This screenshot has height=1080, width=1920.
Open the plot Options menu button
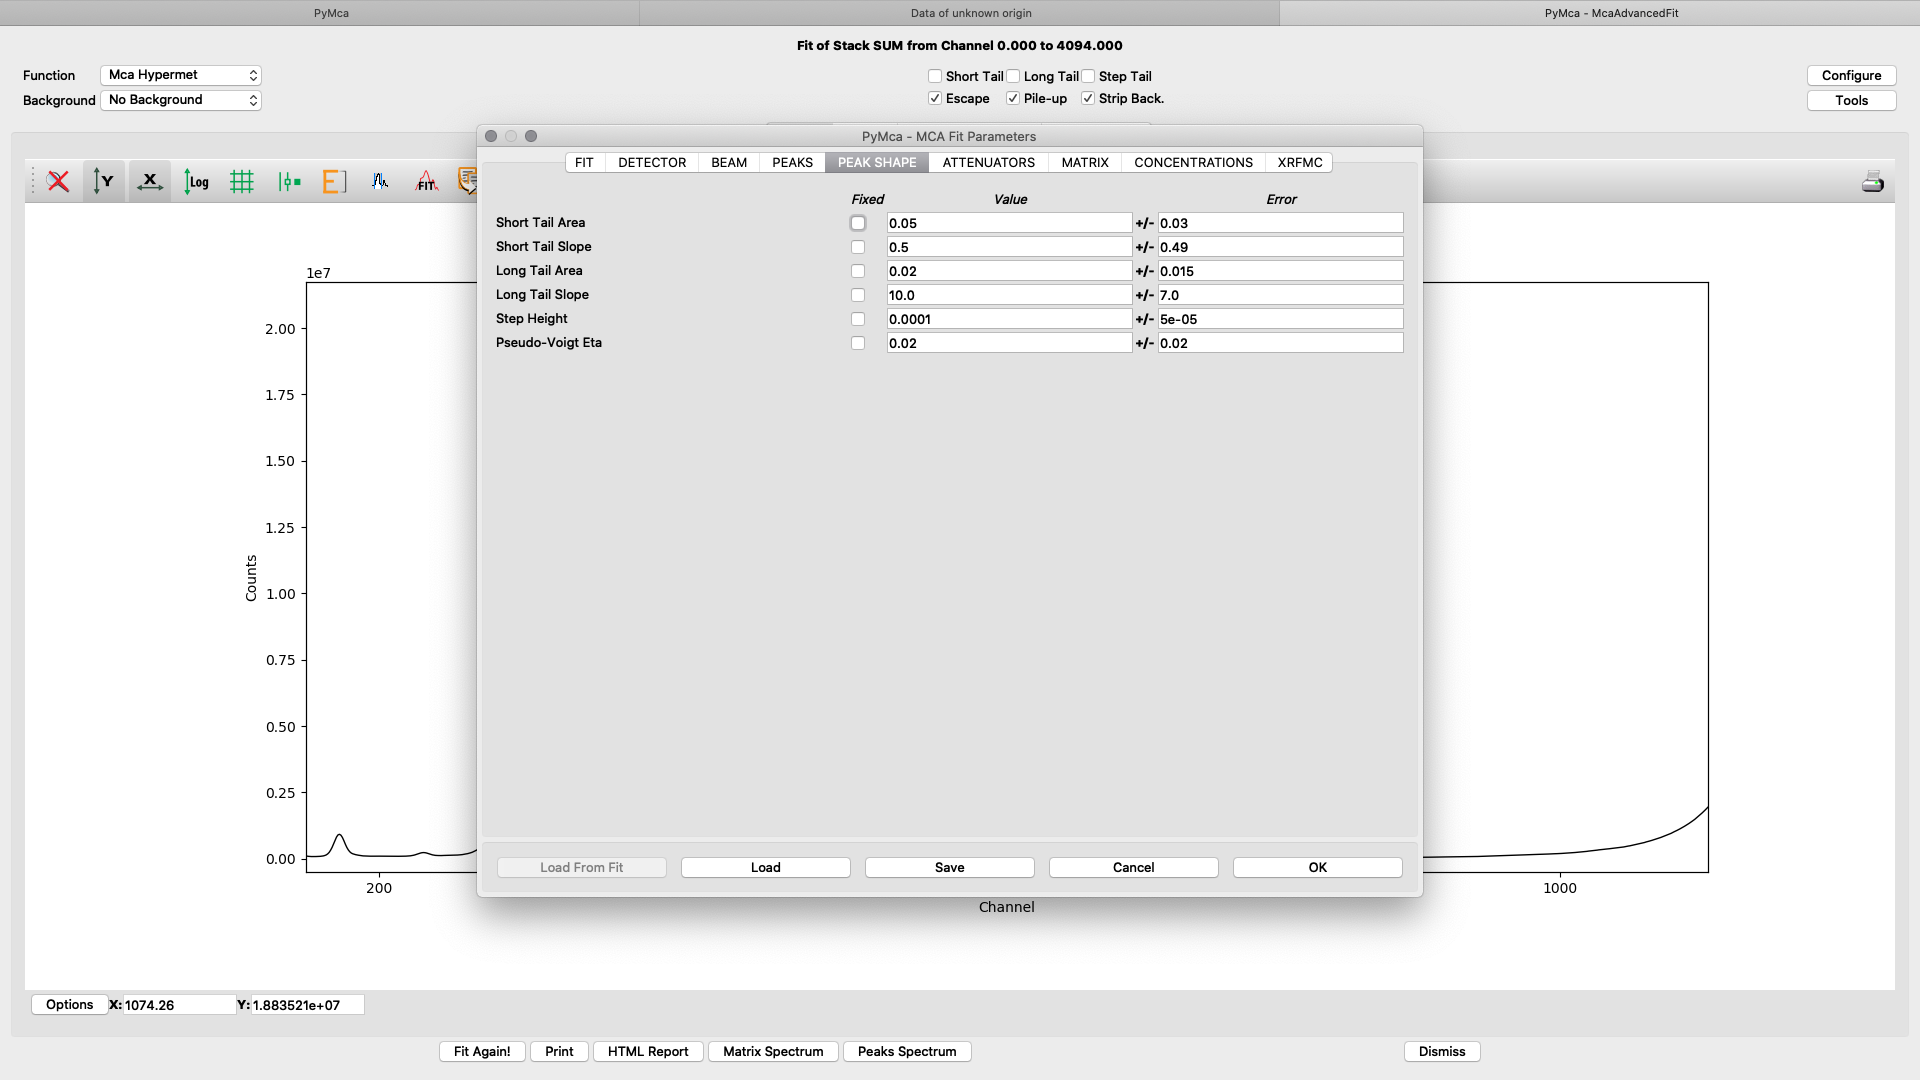(69, 1004)
